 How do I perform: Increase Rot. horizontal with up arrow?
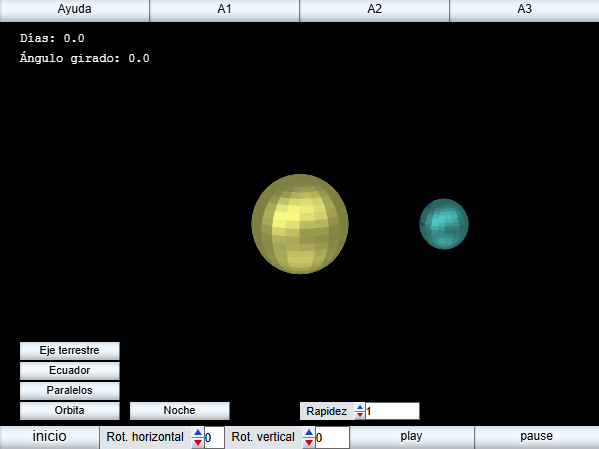(x=198, y=432)
